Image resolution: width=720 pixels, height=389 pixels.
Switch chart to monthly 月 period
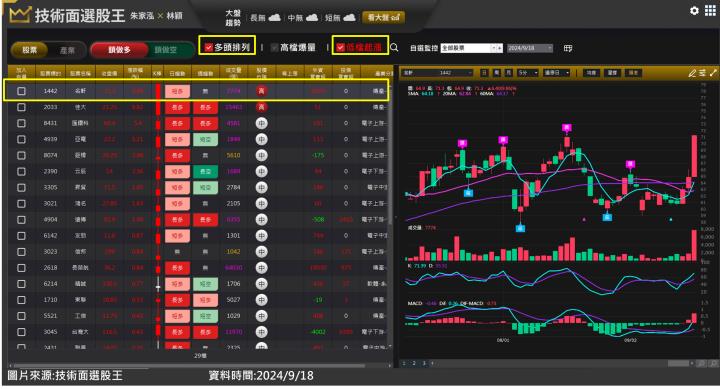tap(509, 73)
